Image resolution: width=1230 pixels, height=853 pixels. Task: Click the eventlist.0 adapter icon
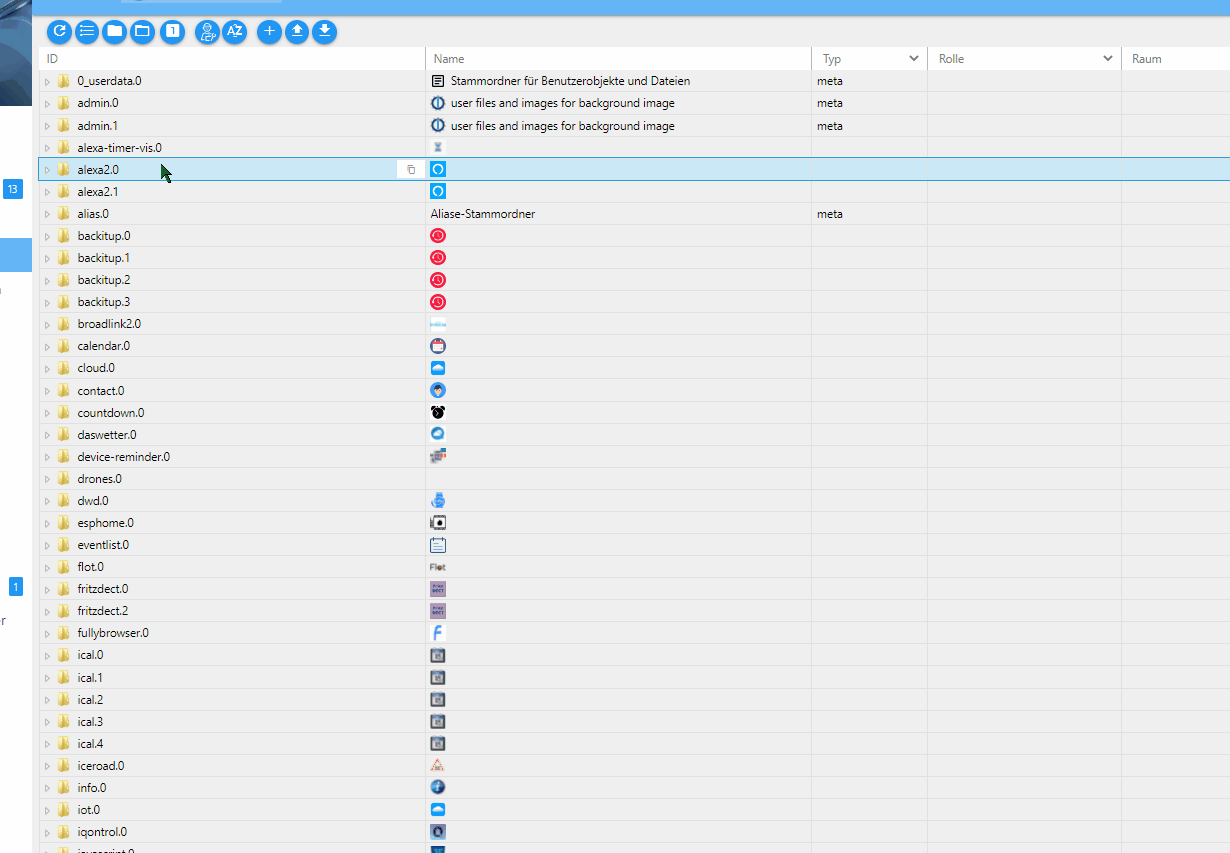coord(437,545)
